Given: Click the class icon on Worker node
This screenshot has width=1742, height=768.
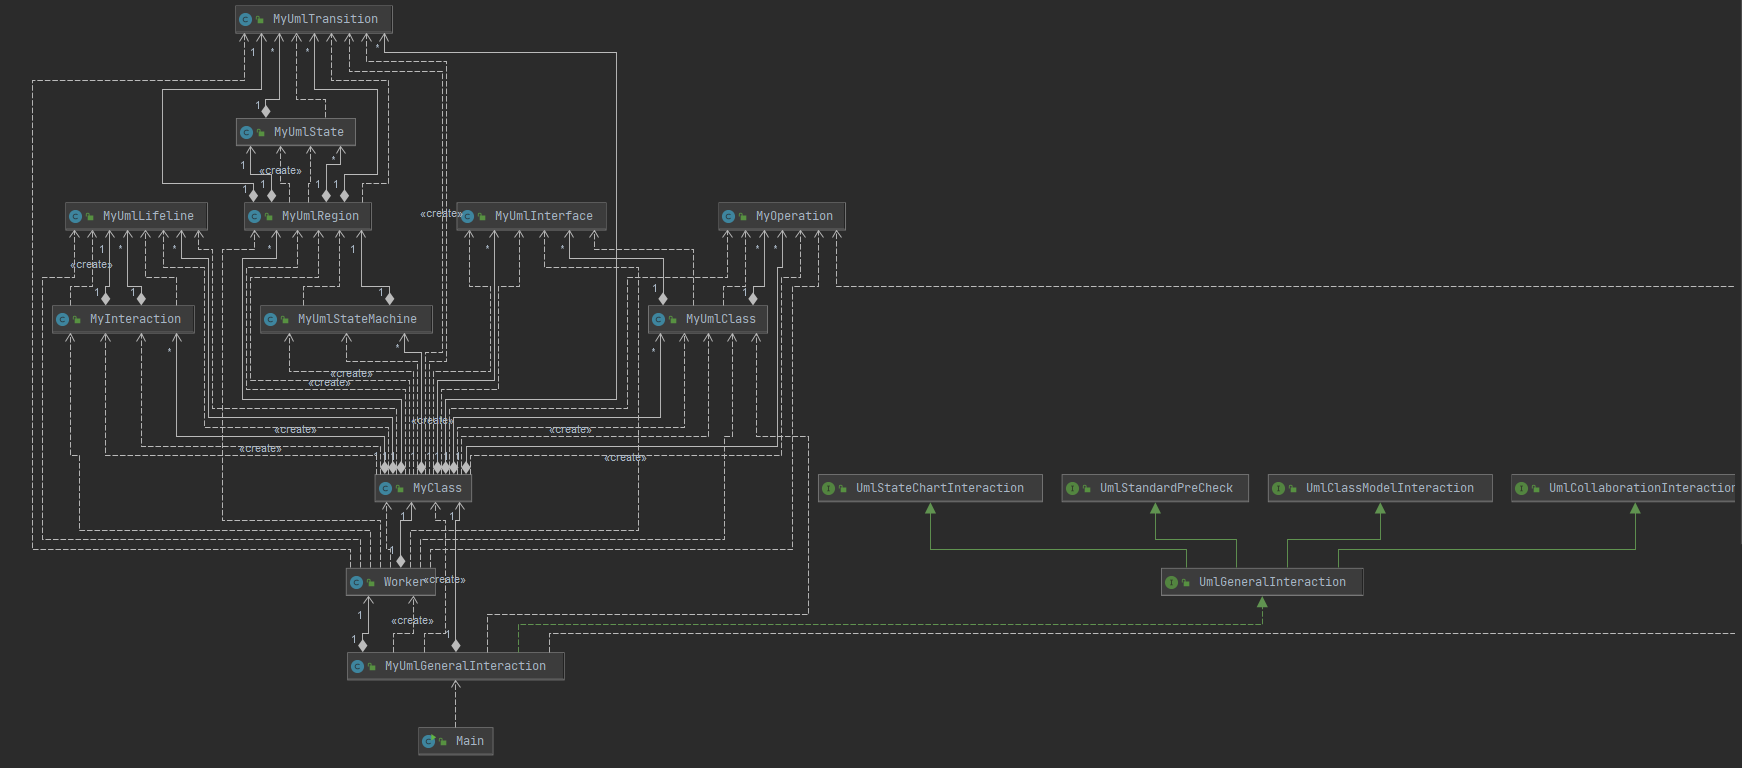Looking at the screenshot, I should click(356, 582).
